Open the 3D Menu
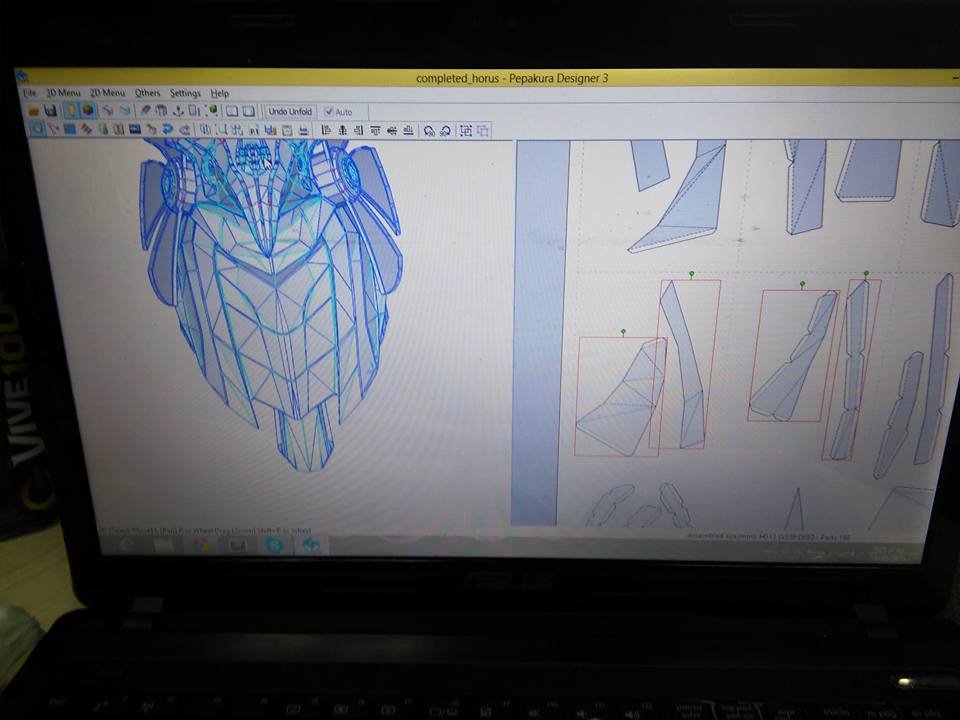Screen dimensions: 960x720 coord(63,93)
